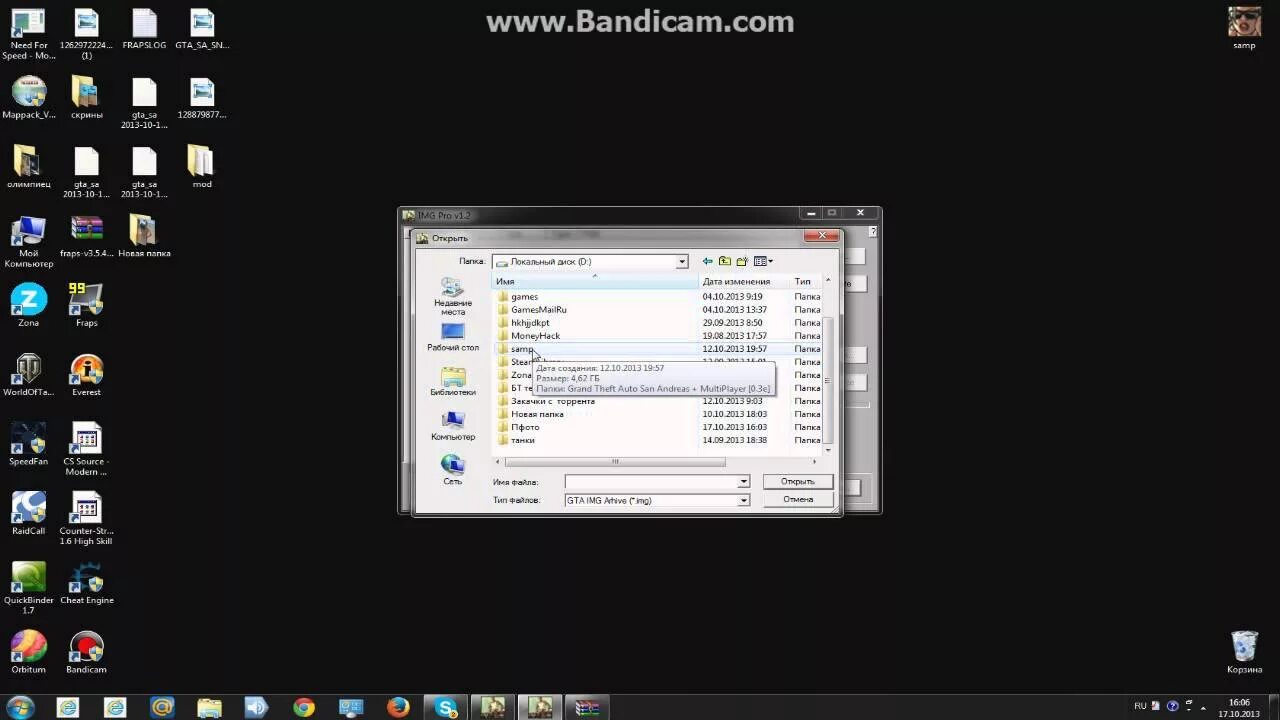Open Firefox from the taskbar
The image size is (1280, 720).
tap(398, 707)
